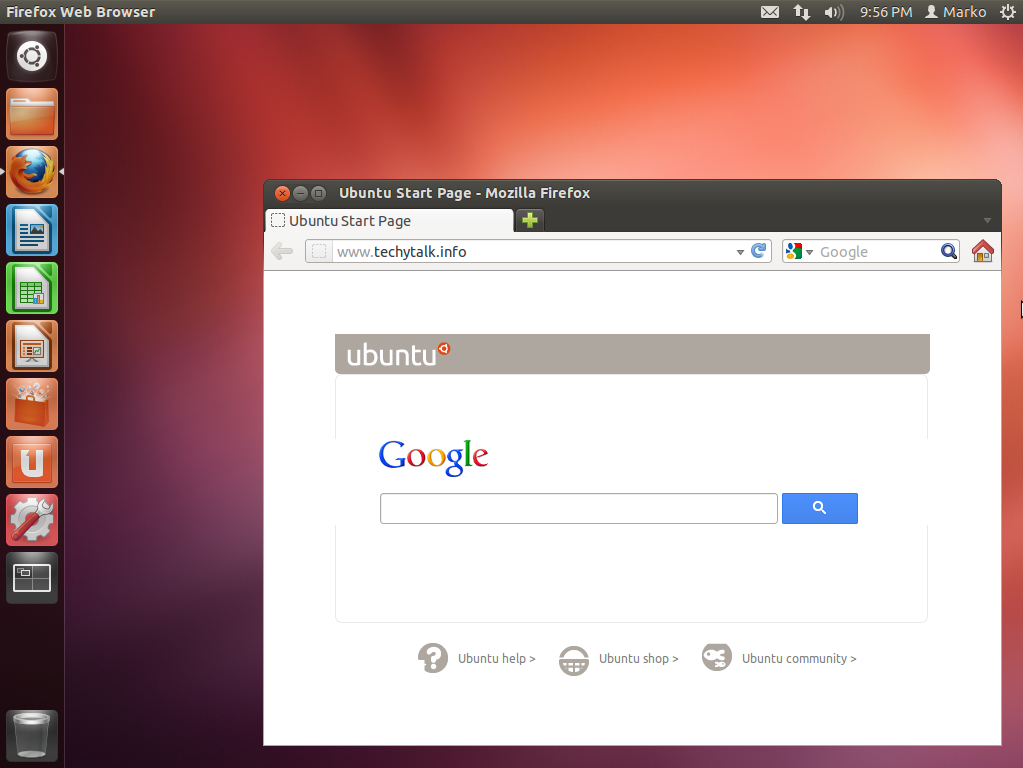The height and width of the screenshot is (768, 1023).
Task: Expand the search engine selector dropdown
Action: click(800, 252)
